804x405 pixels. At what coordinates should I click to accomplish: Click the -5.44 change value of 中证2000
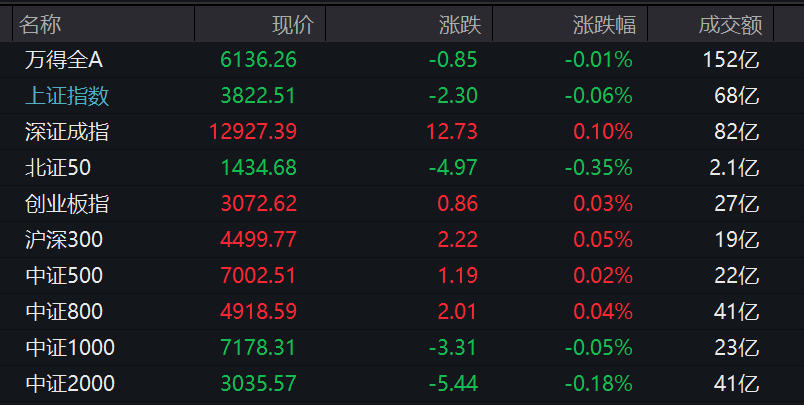click(x=453, y=384)
